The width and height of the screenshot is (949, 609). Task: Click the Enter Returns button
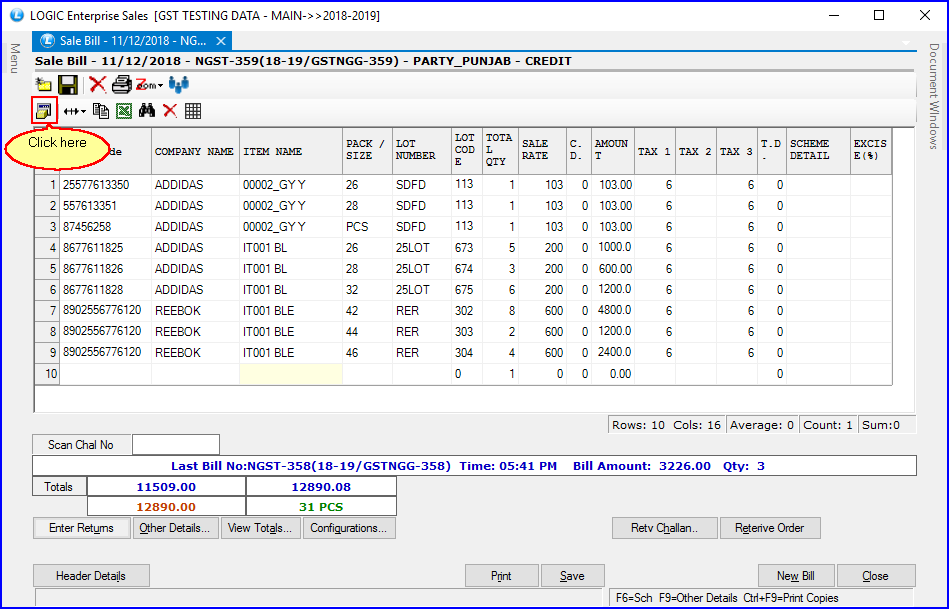coord(81,528)
